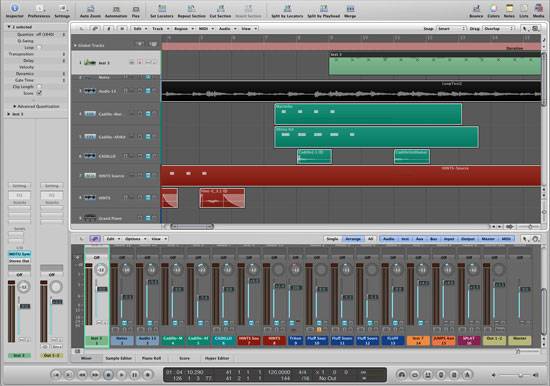Switch to the Piano Roll tab
This screenshot has height=386, width=550.
[x=151, y=358]
